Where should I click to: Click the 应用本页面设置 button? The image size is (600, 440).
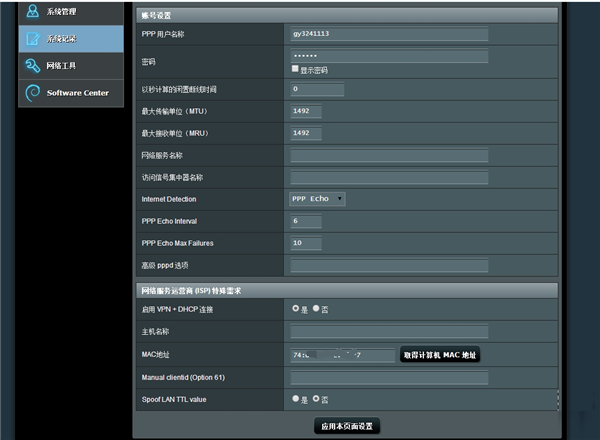pos(346,426)
